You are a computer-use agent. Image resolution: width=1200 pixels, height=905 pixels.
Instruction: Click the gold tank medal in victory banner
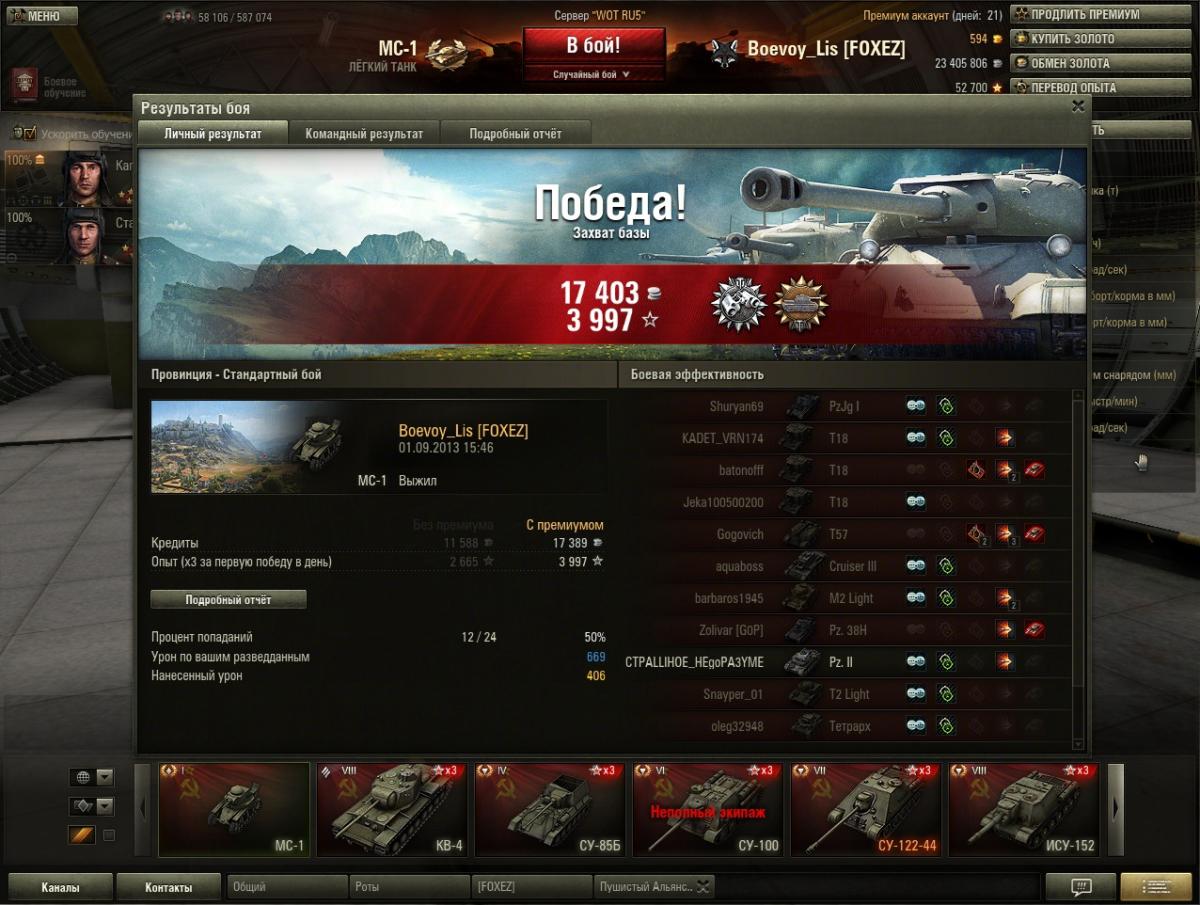801,305
